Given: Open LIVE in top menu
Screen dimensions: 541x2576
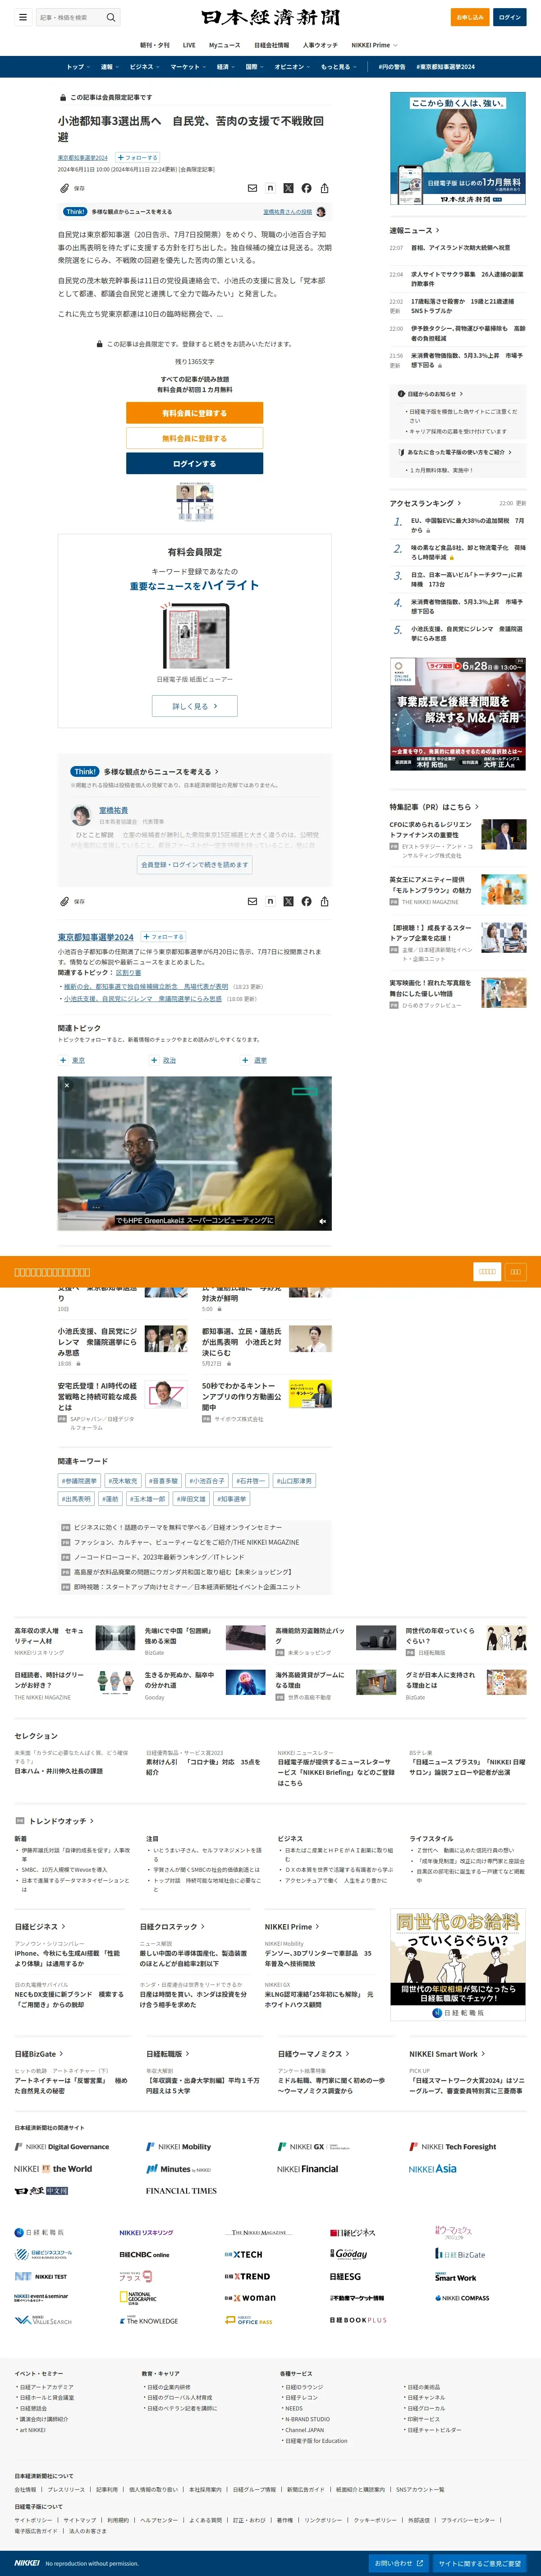Looking at the screenshot, I should coord(189,45).
